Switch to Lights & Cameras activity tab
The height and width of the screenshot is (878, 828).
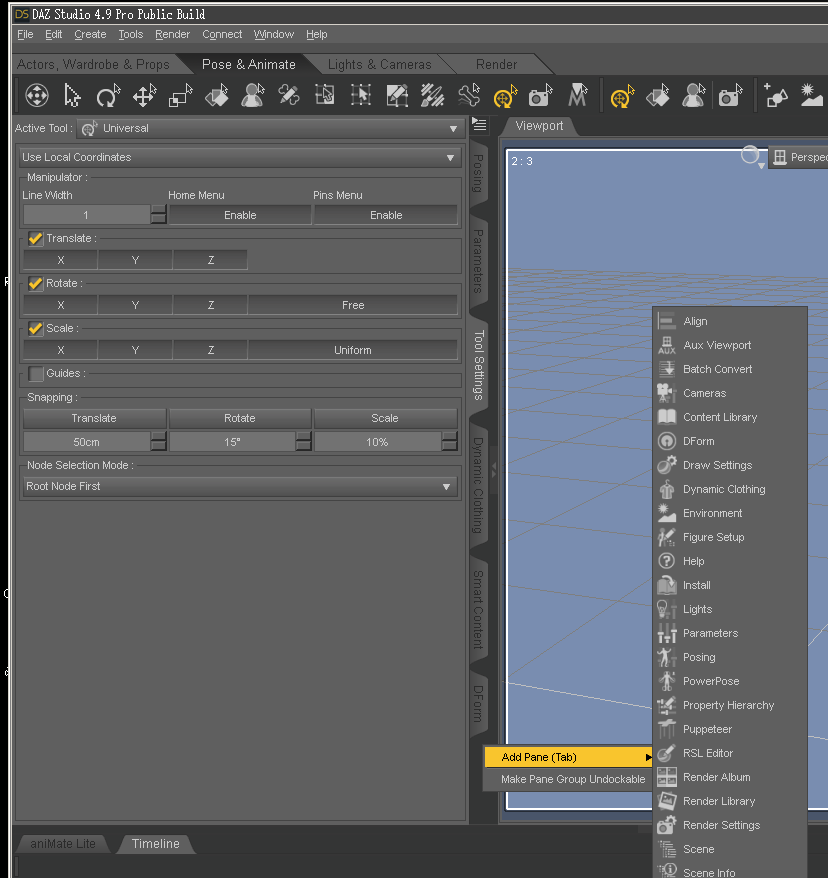click(x=380, y=64)
